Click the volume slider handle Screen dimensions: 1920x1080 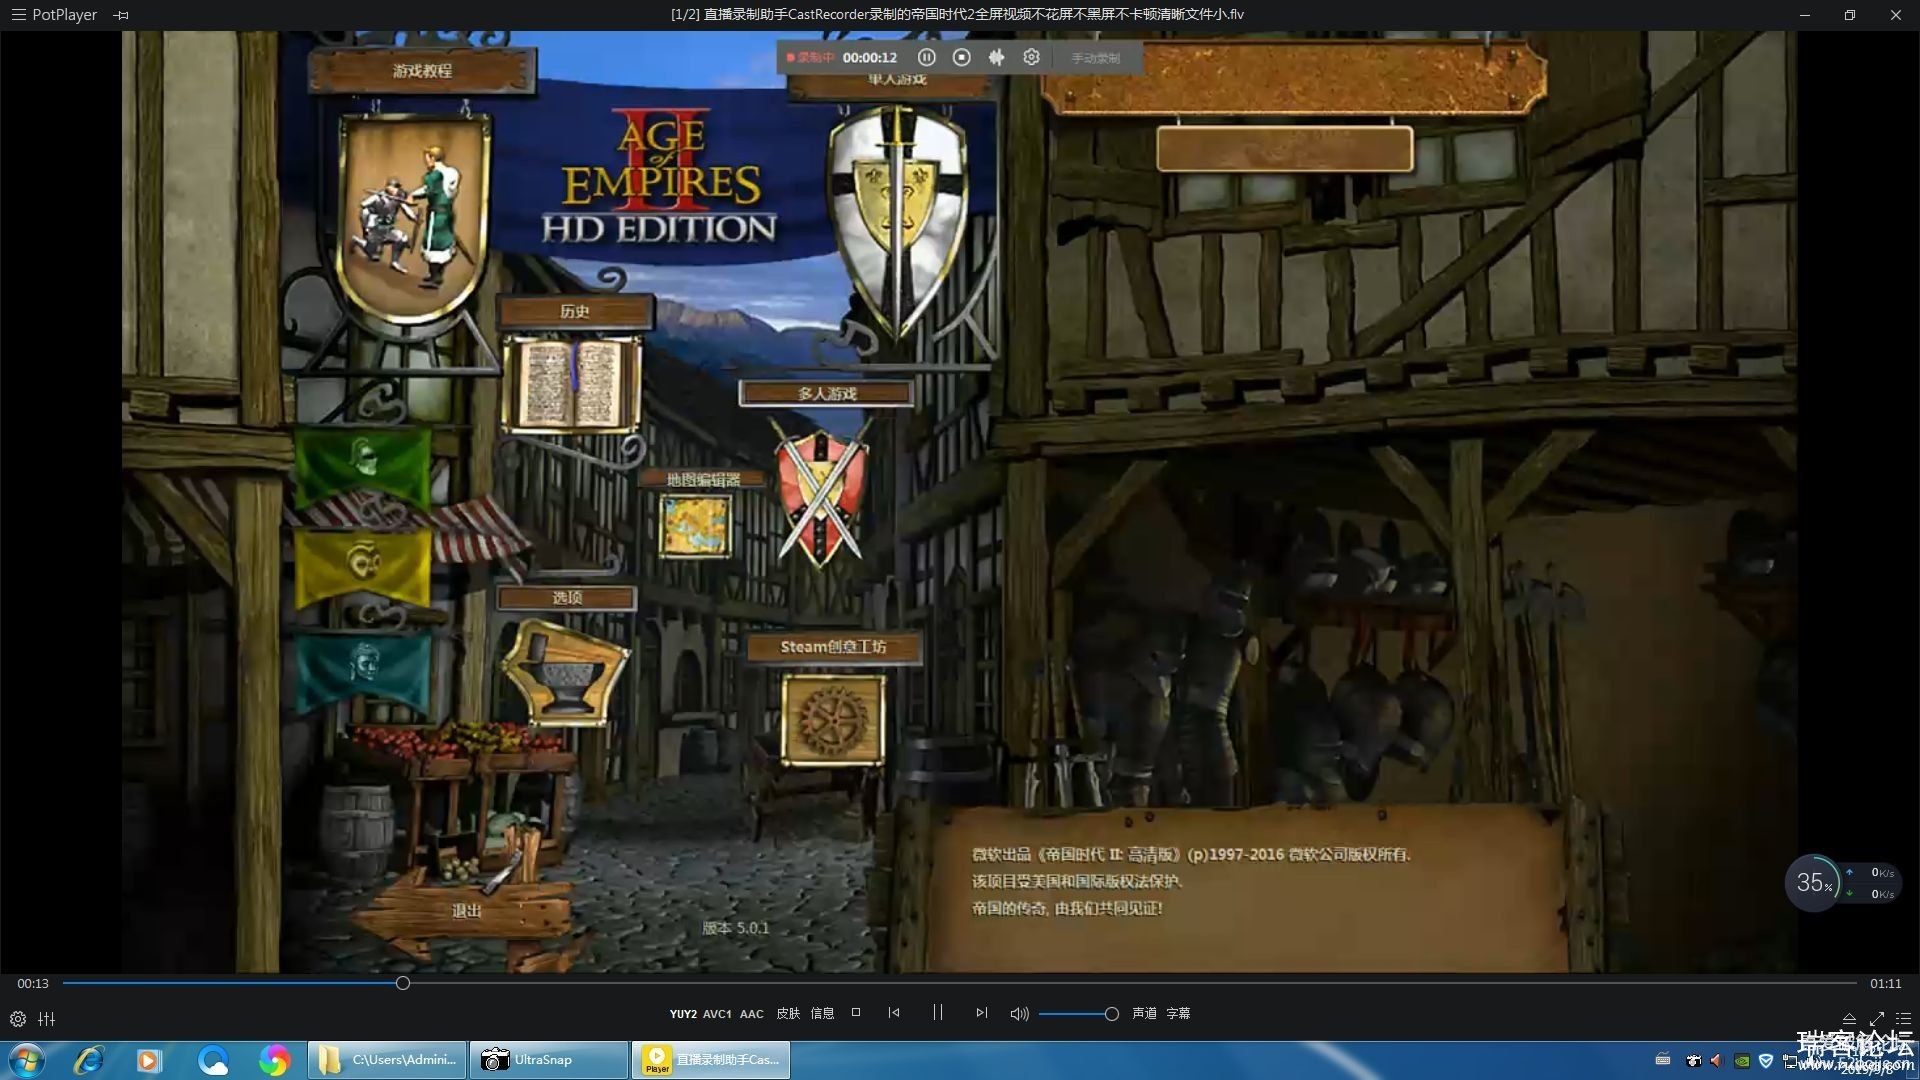pos(1111,1014)
